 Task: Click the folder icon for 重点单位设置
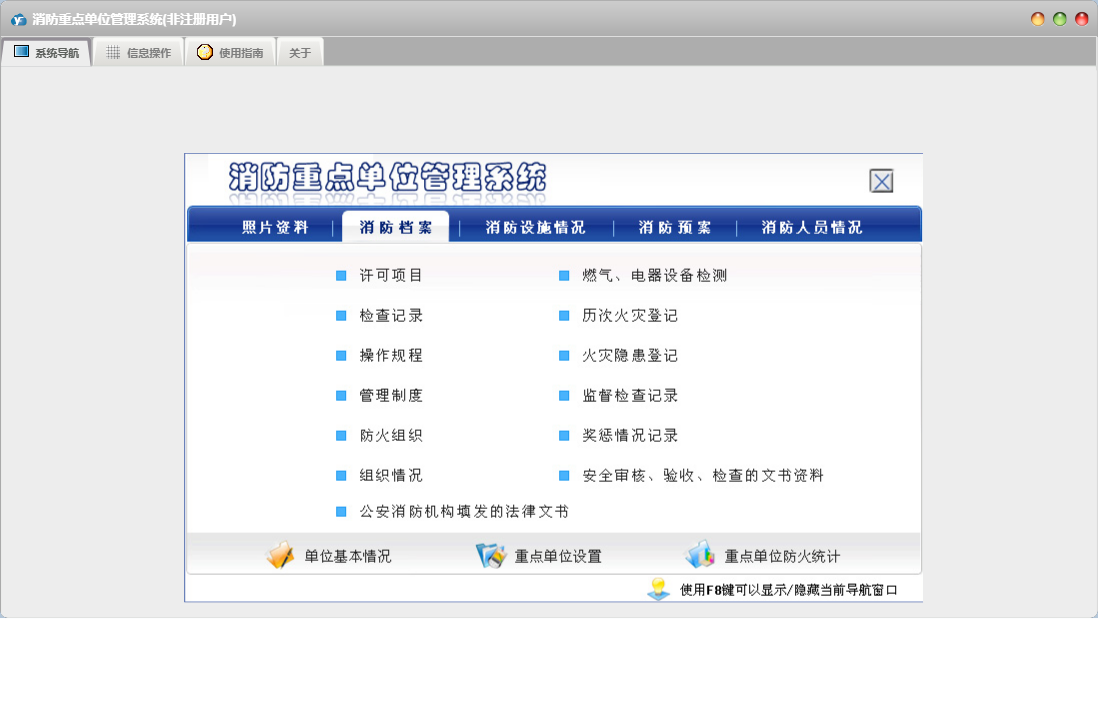point(491,555)
